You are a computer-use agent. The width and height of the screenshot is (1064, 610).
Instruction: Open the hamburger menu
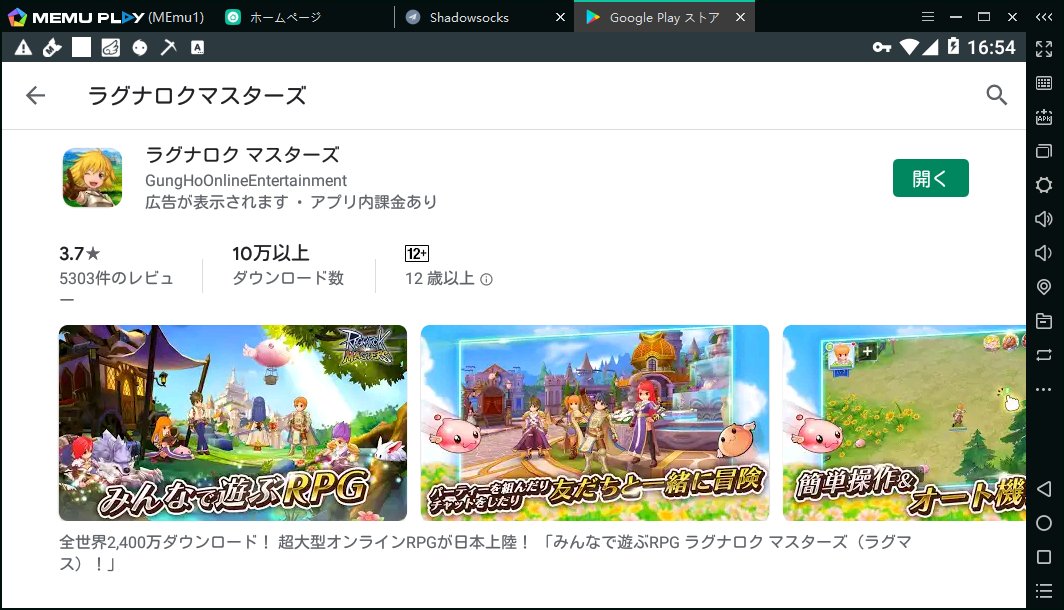pyautogui.click(x=928, y=16)
